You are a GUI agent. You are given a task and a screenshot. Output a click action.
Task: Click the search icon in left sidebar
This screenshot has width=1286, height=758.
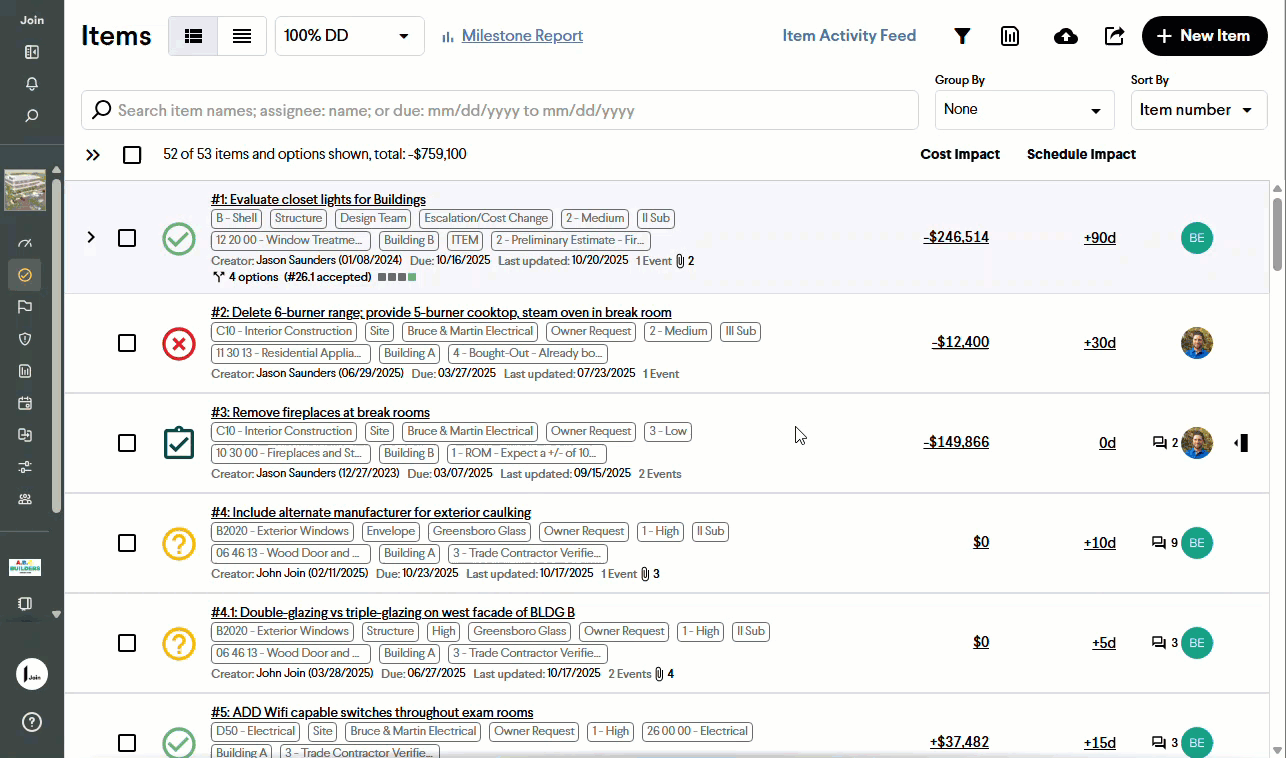click(32, 116)
